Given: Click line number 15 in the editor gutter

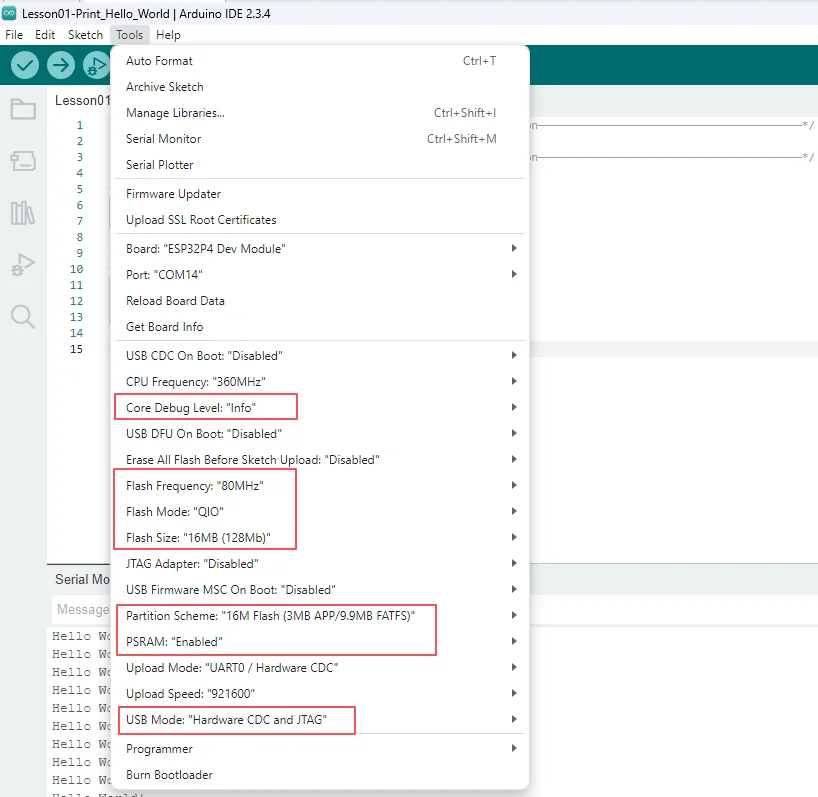Looking at the screenshot, I should [76, 349].
